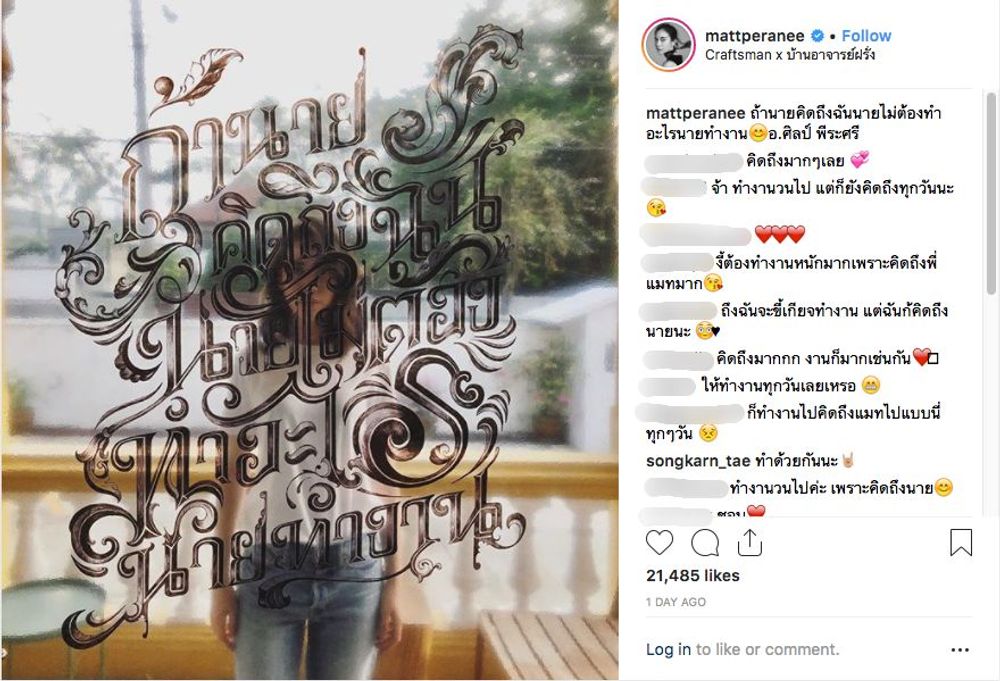
Task: Save post using the bookmark icon
Action: pos(960,543)
